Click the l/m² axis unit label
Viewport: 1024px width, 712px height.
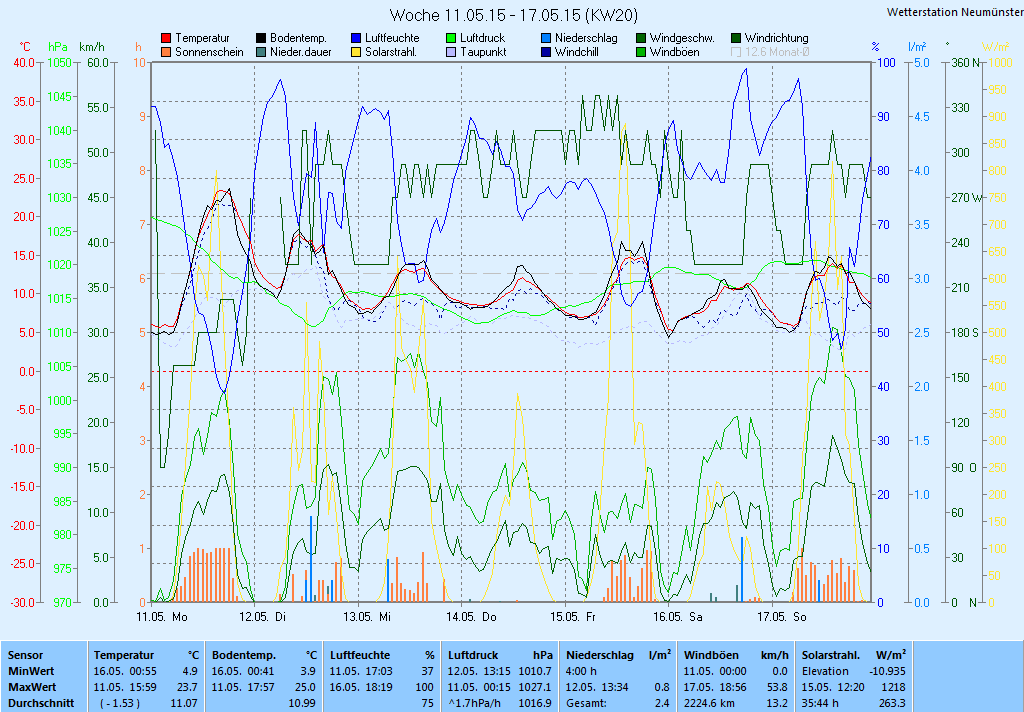tap(917, 47)
